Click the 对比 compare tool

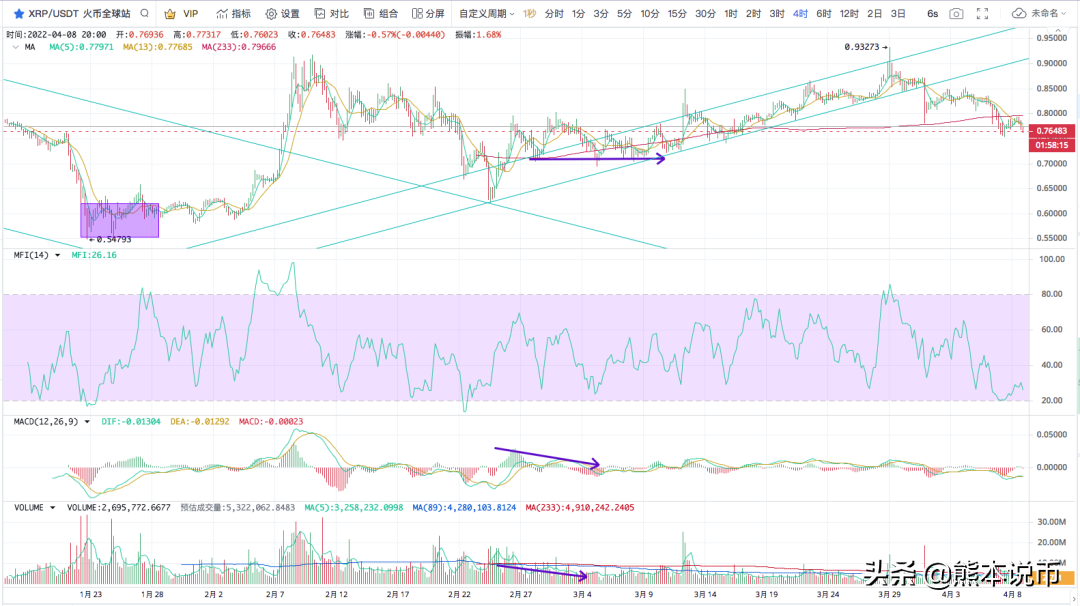332,14
